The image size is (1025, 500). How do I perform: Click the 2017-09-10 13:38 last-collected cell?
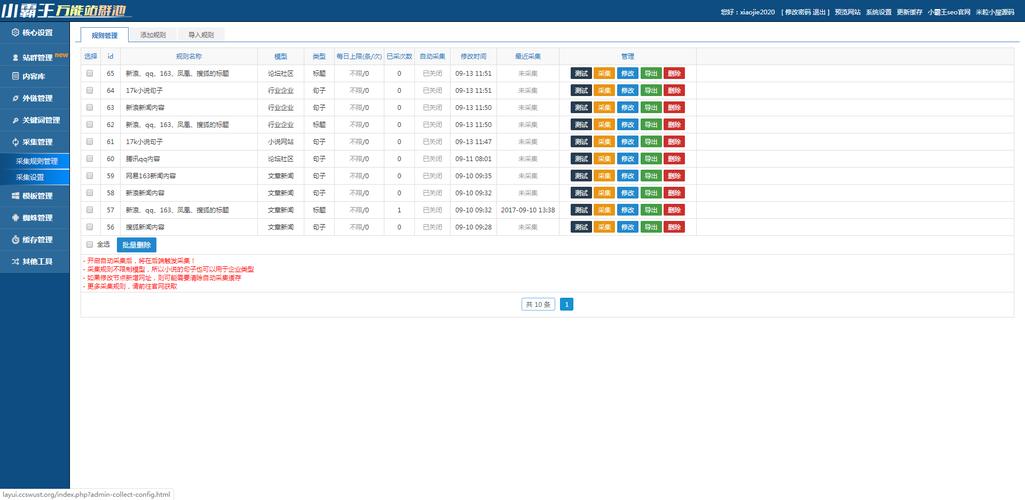pos(528,210)
